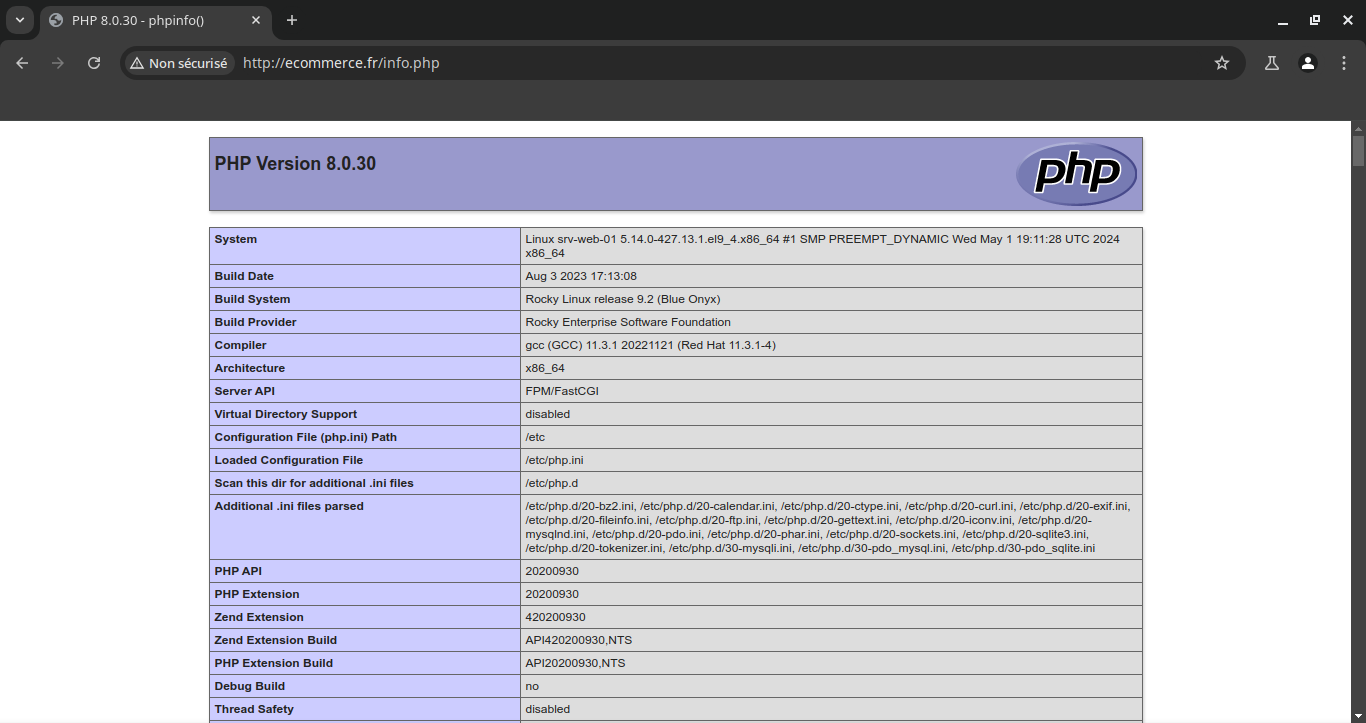Close the PHP 8.0.30 phpinfo tab
This screenshot has width=1366, height=723.
pyautogui.click(x=256, y=20)
